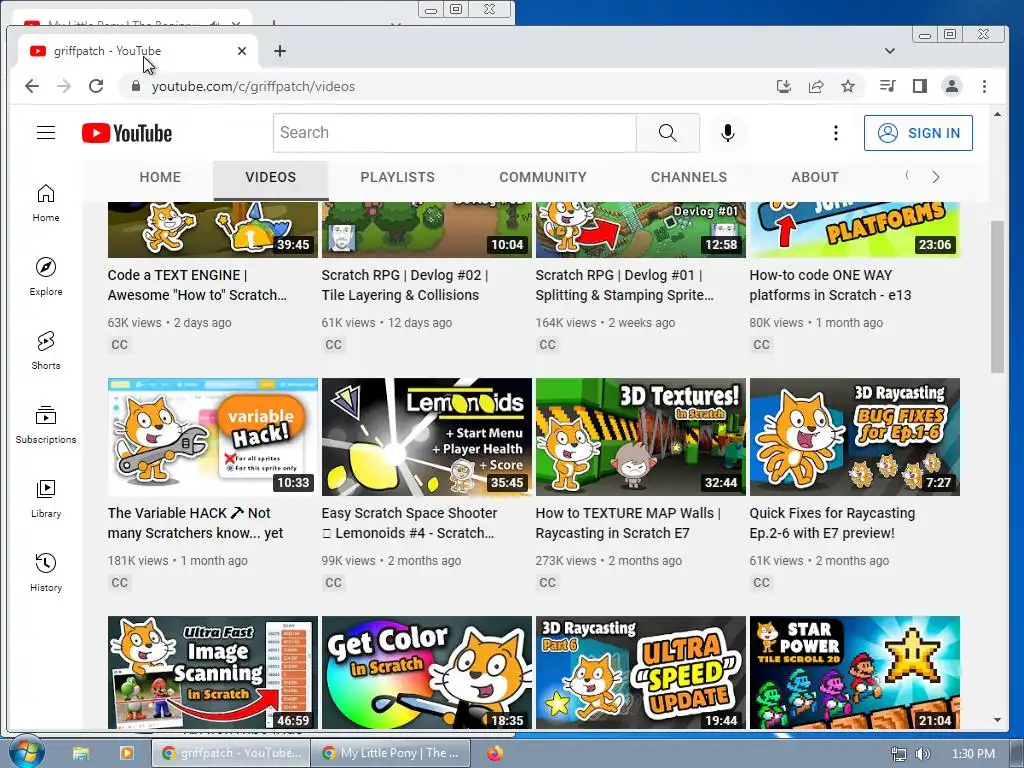Open 'Scratch RPG Devlog #01' title link

point(624,285)
